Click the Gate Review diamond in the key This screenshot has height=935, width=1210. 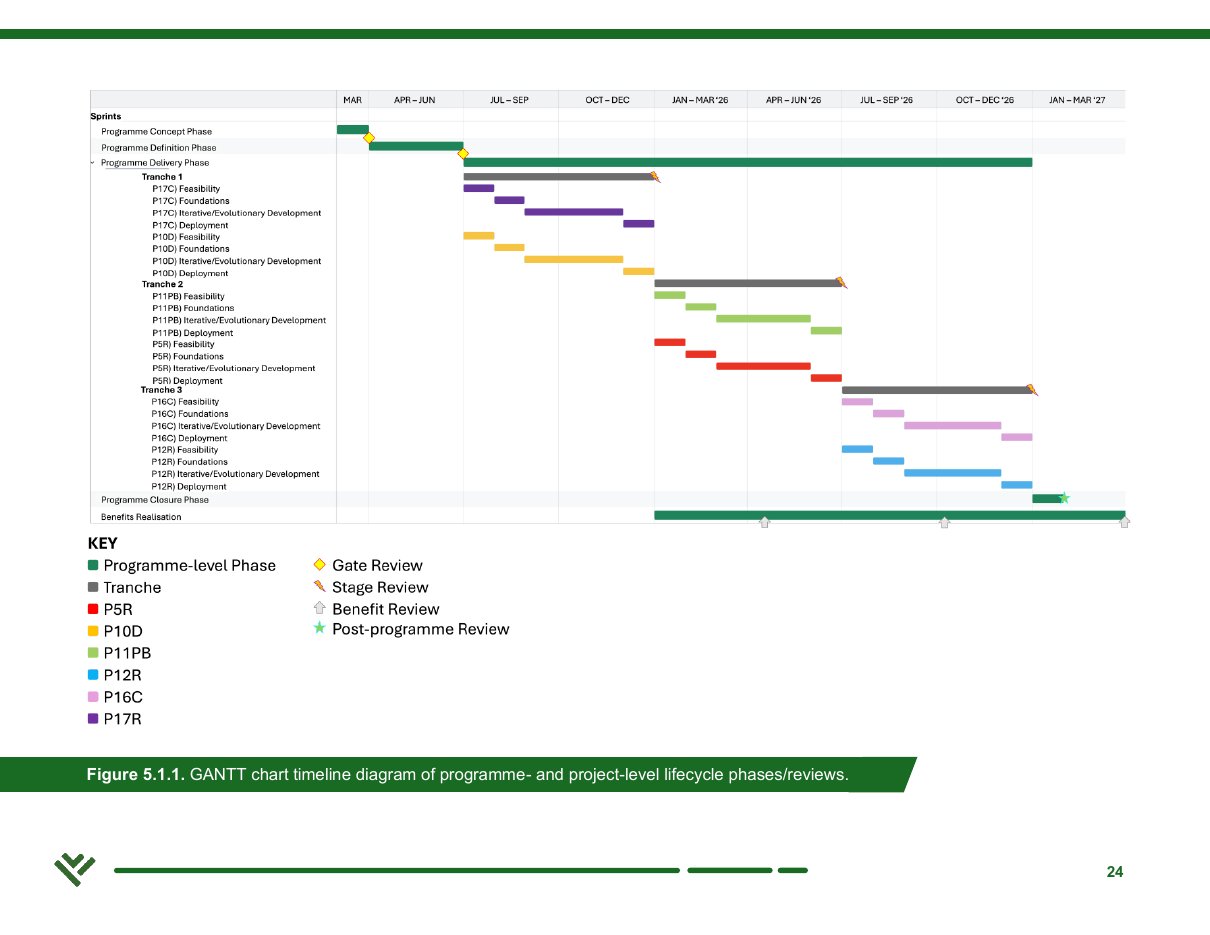[x=320, y=565]
